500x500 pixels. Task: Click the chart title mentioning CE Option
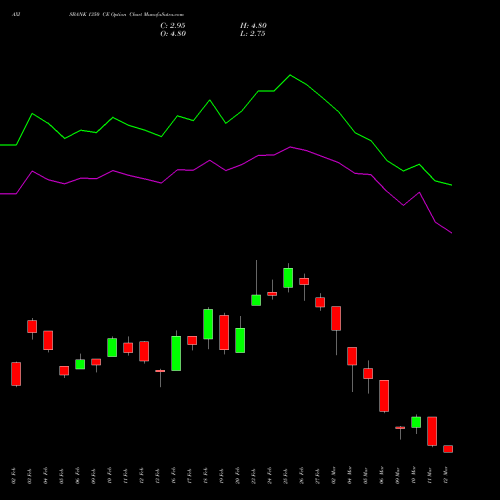126,15
